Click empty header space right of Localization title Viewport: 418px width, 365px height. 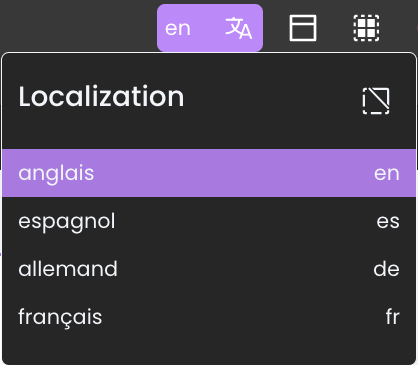[x=272, y=98]
